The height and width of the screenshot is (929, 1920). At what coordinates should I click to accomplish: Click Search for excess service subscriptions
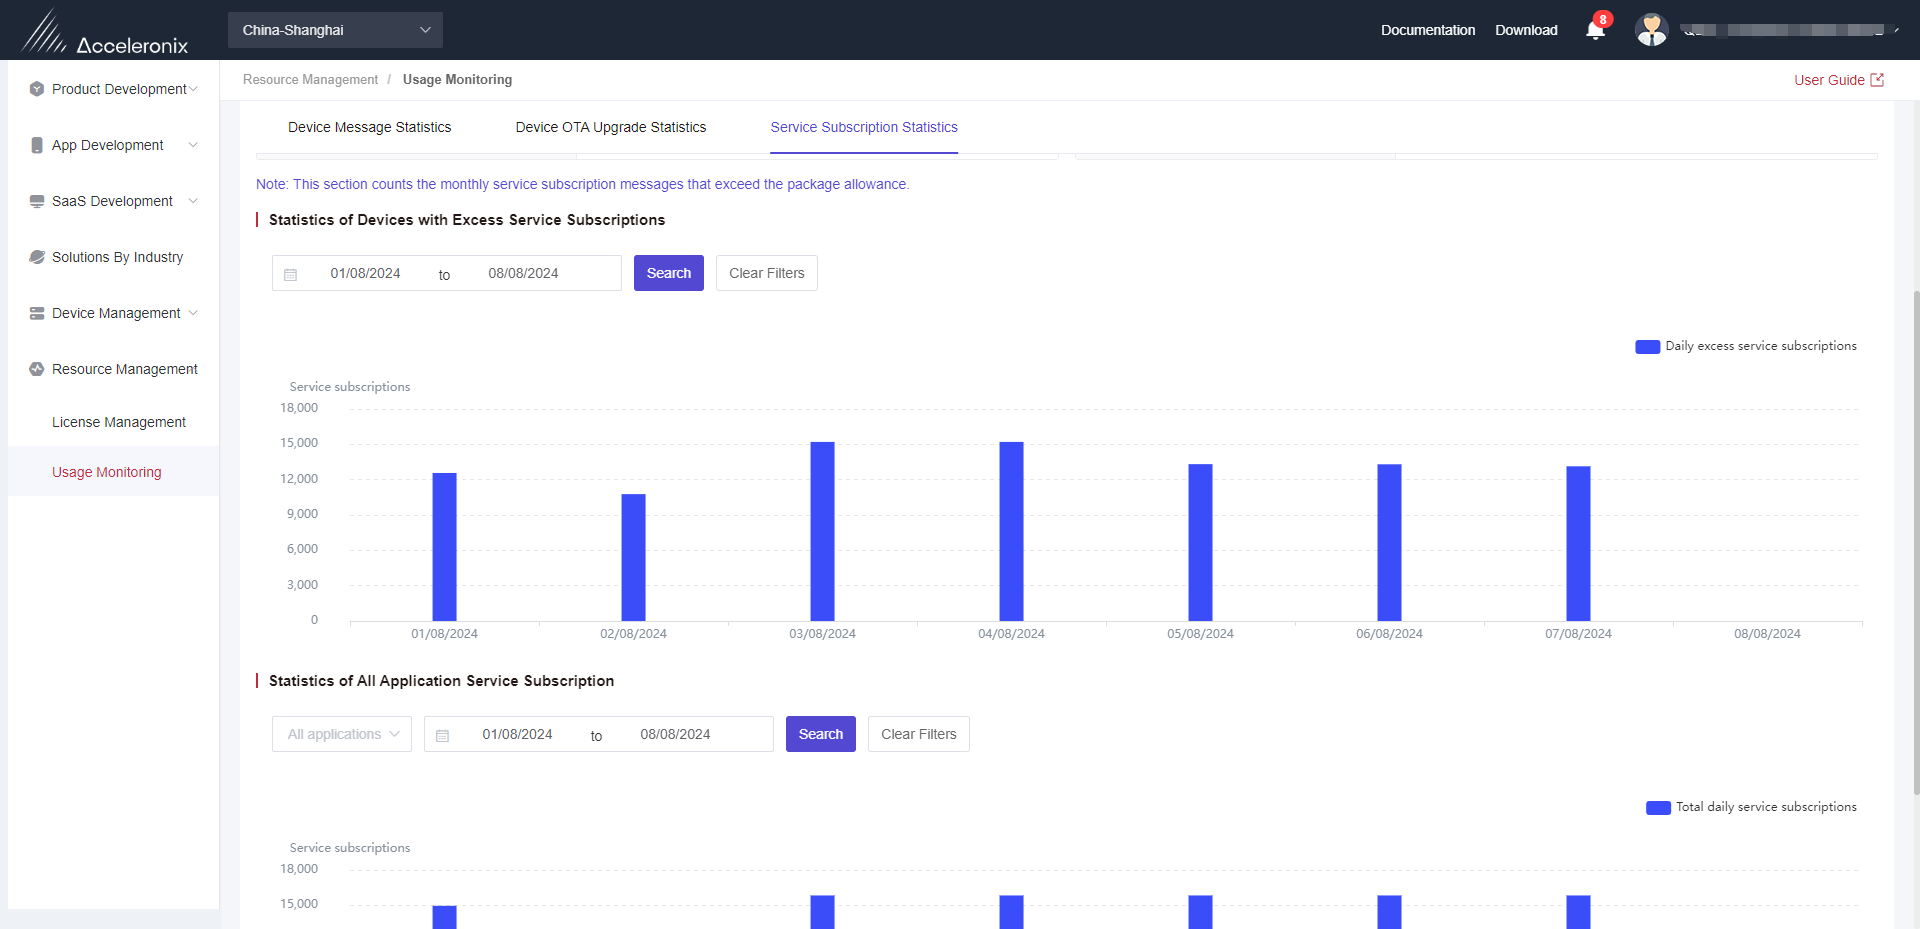[669, 273]
